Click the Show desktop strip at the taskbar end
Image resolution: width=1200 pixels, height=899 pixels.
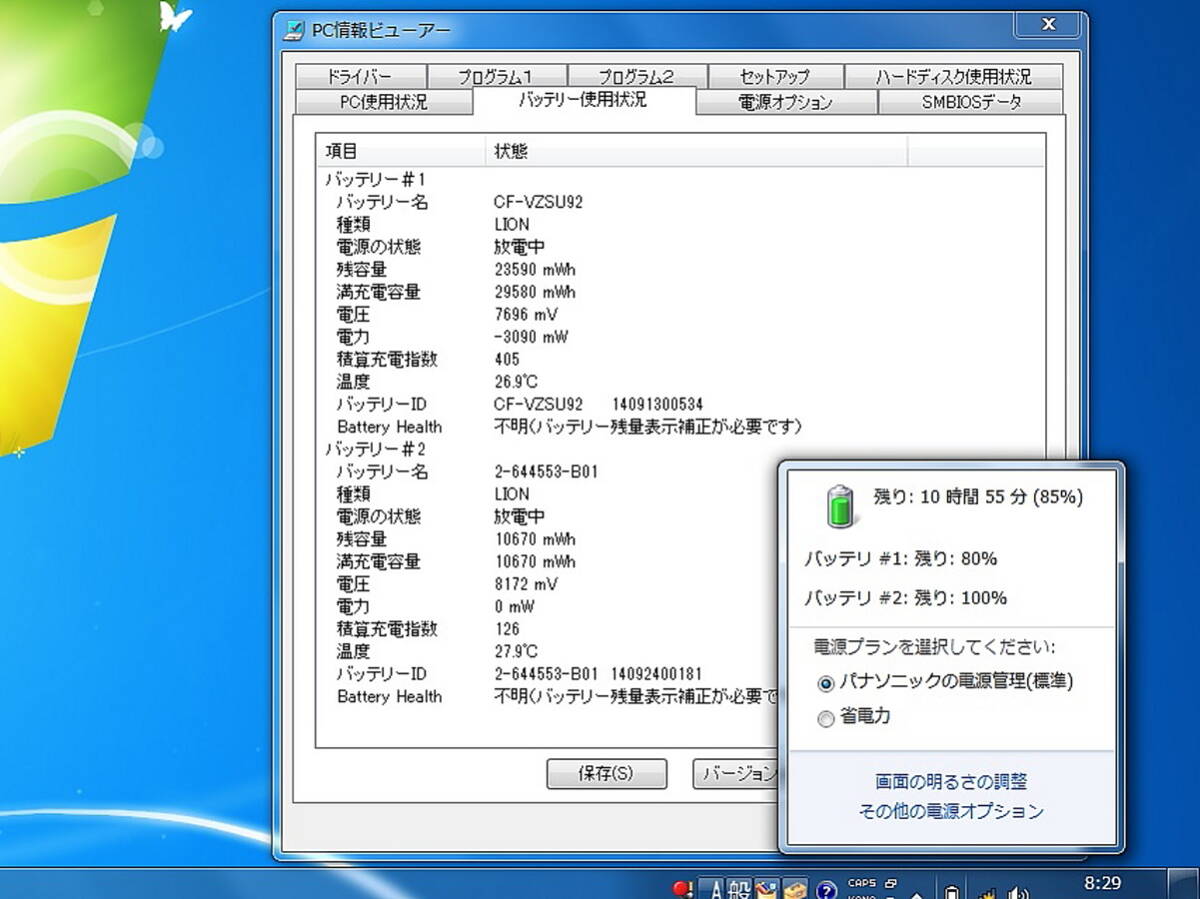pos(1181,884)
